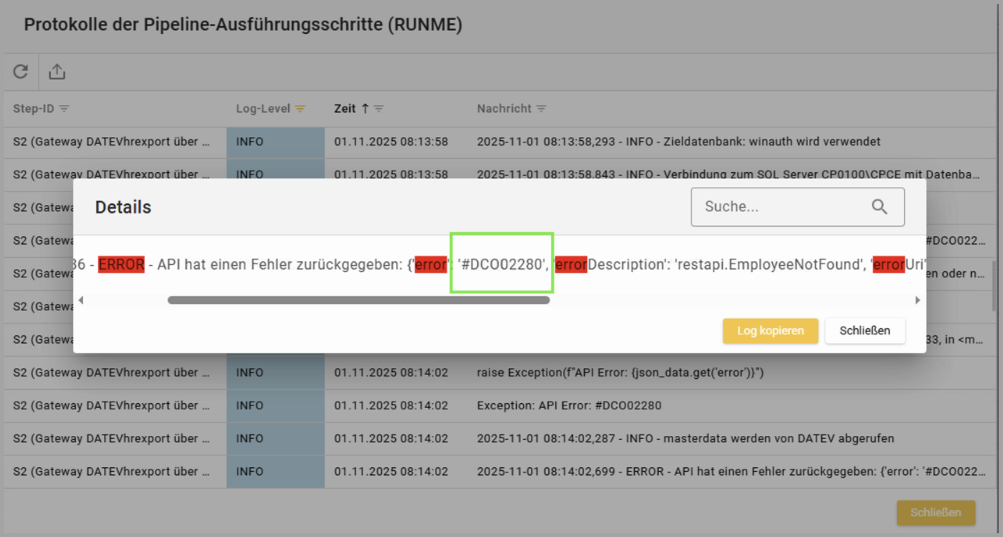Click the Step-ID column header

33,108
